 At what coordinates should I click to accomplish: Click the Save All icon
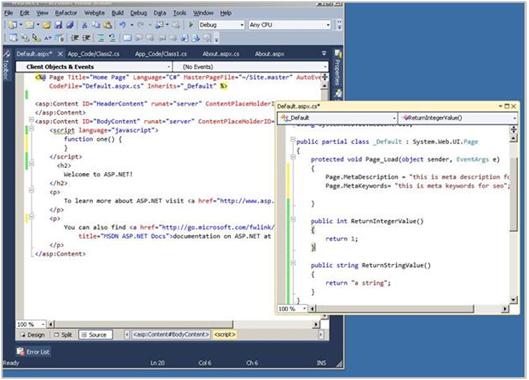coord(70,25)
